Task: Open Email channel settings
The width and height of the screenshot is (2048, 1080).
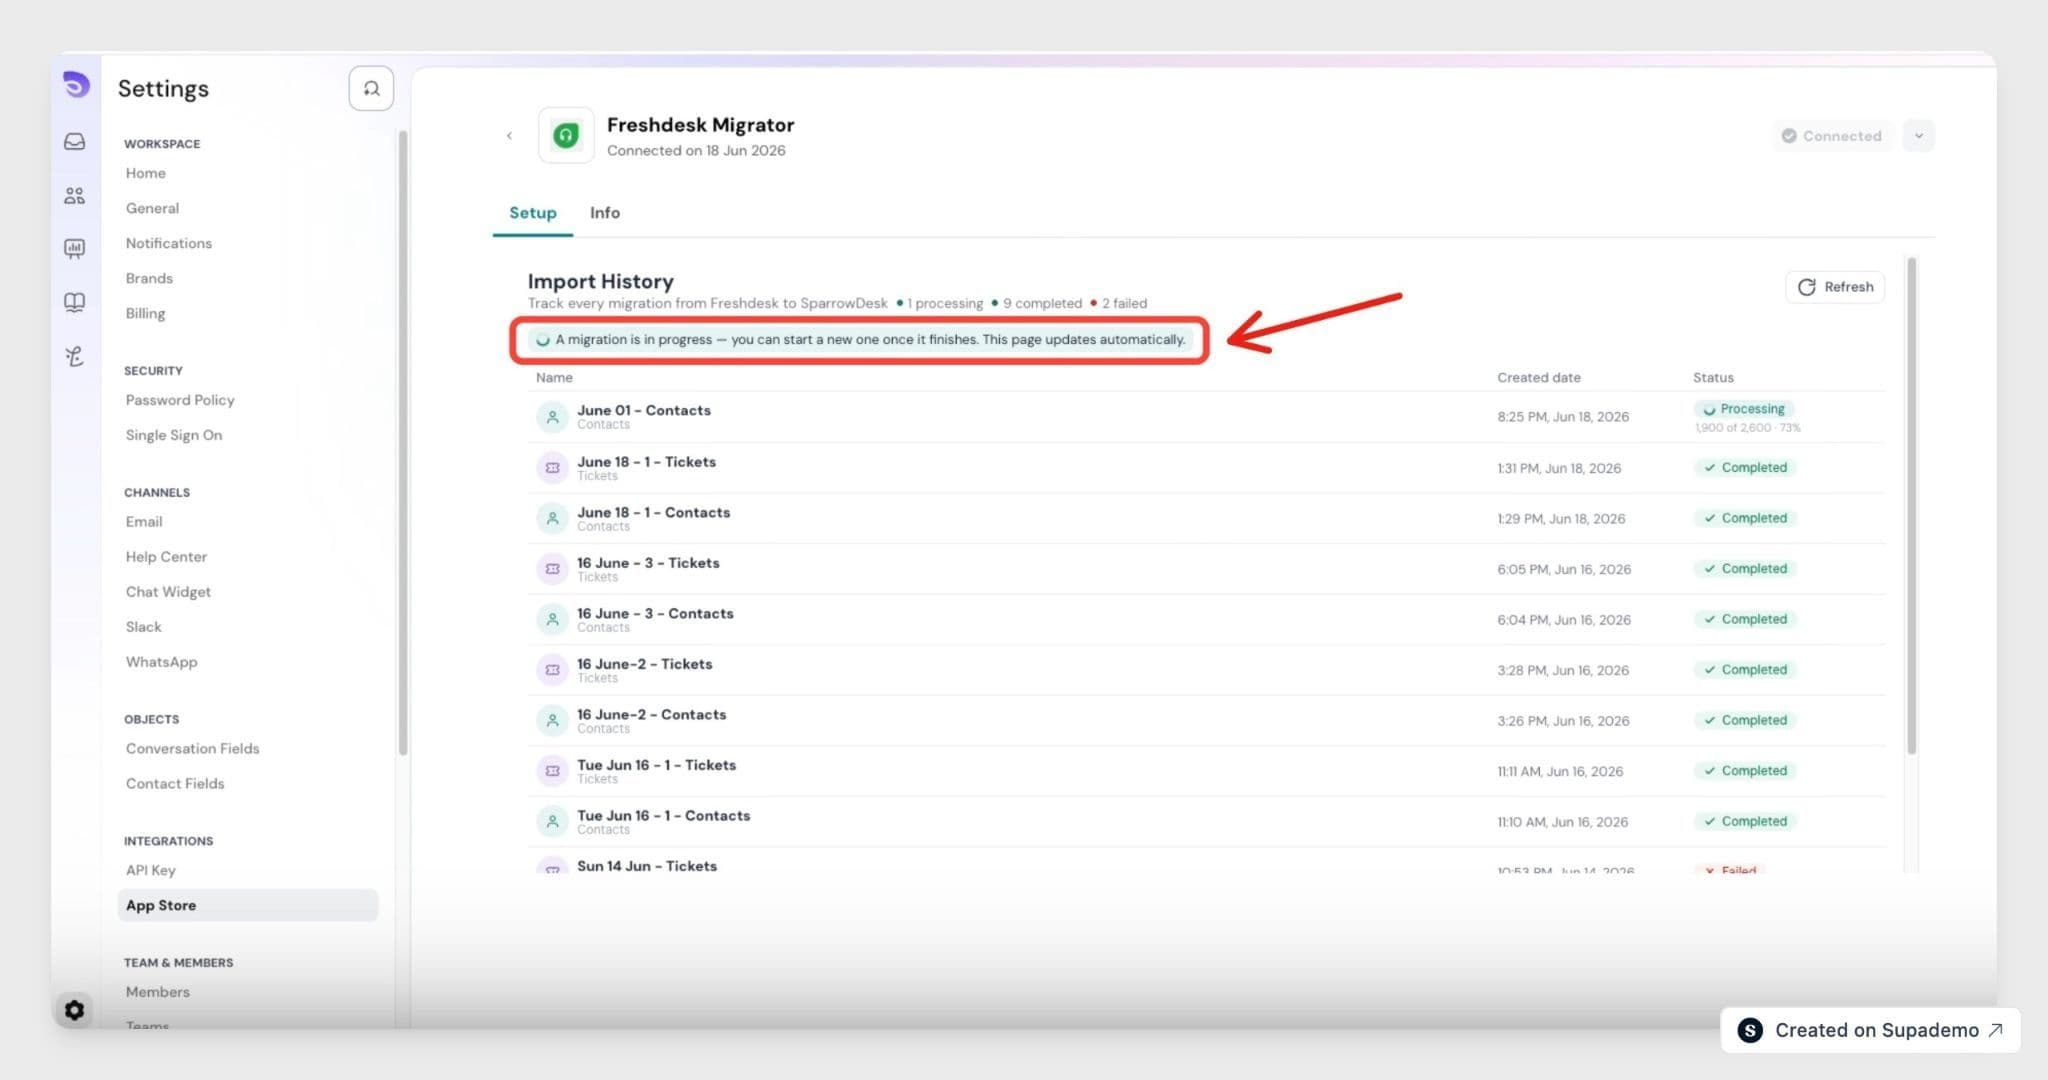Action: tap(144, 522)
